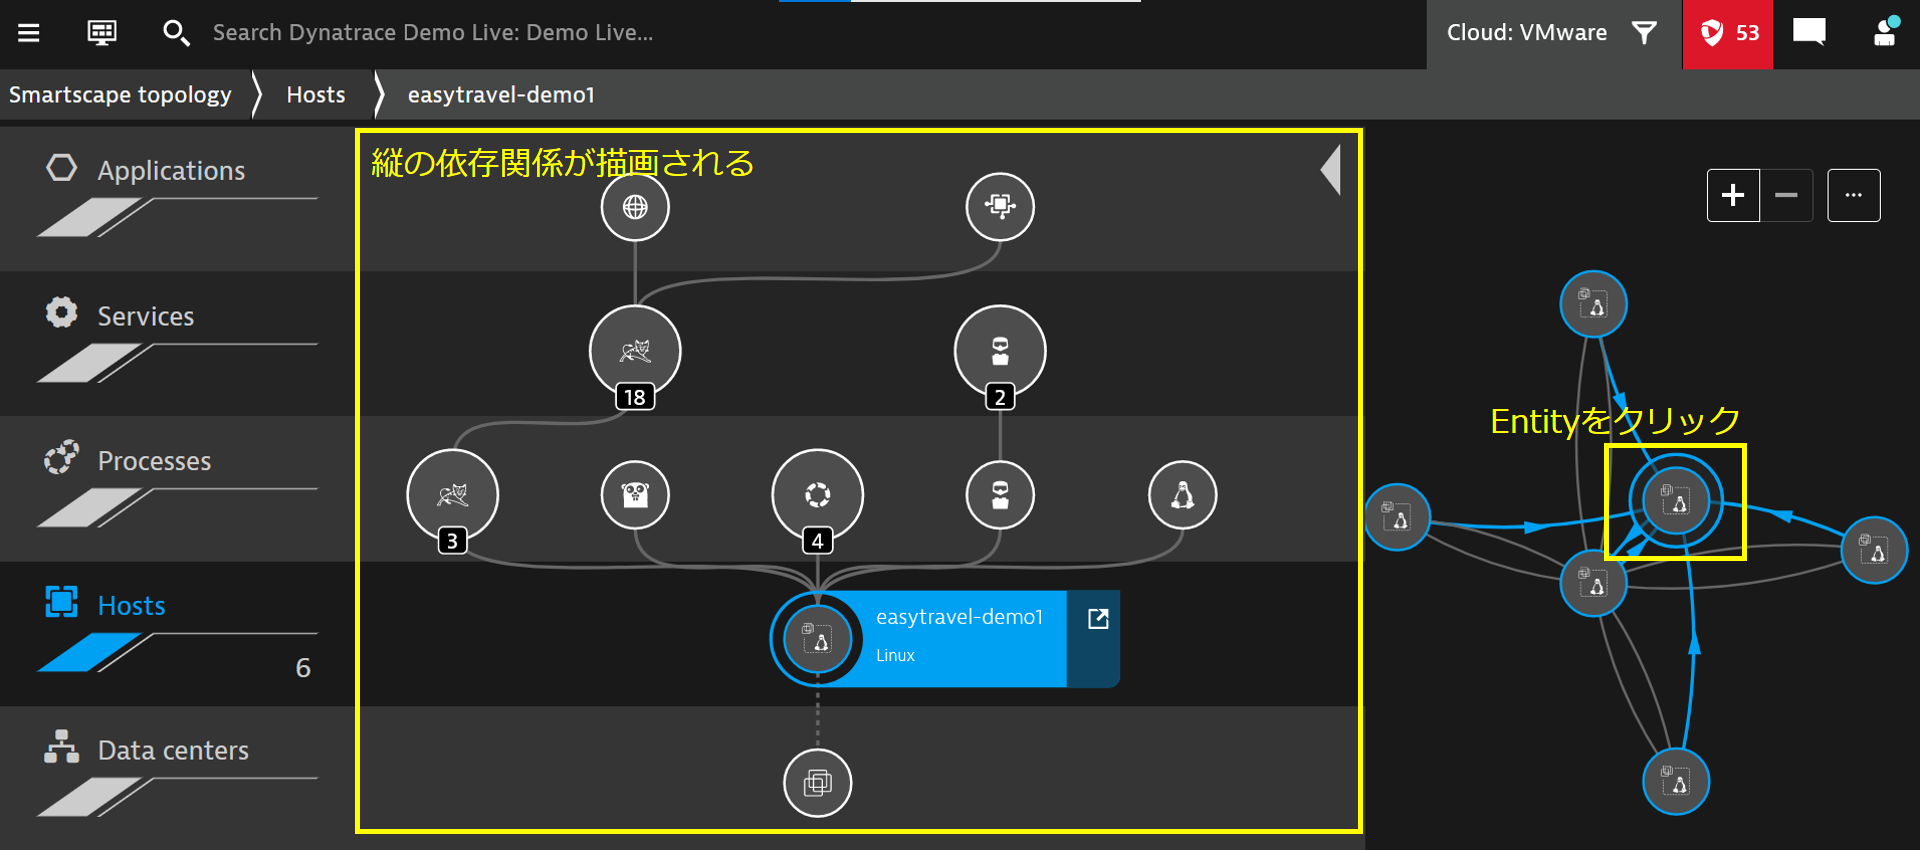Click the data center node at bottom
1920x850 pixels.
click(x=818, y=783)
